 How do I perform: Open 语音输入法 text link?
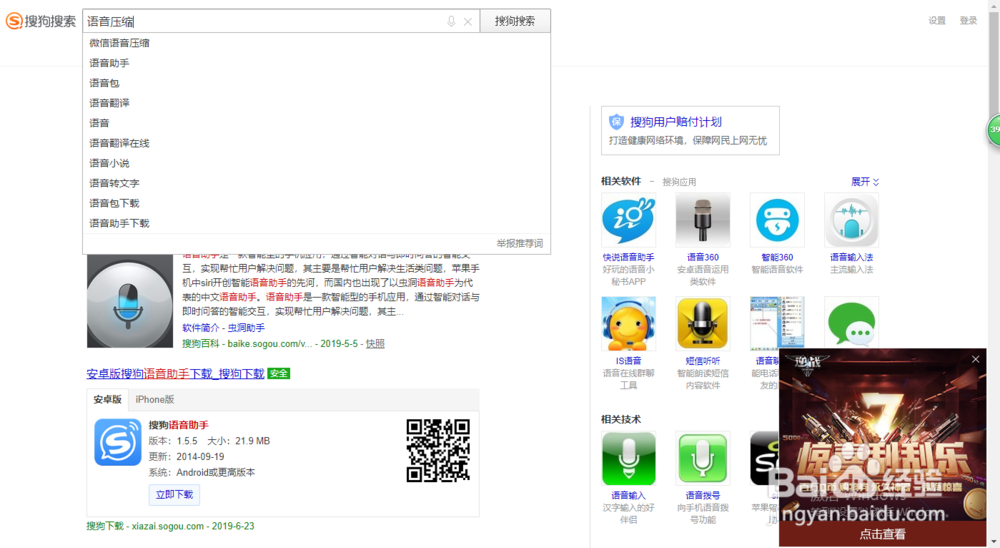(851, 257)
